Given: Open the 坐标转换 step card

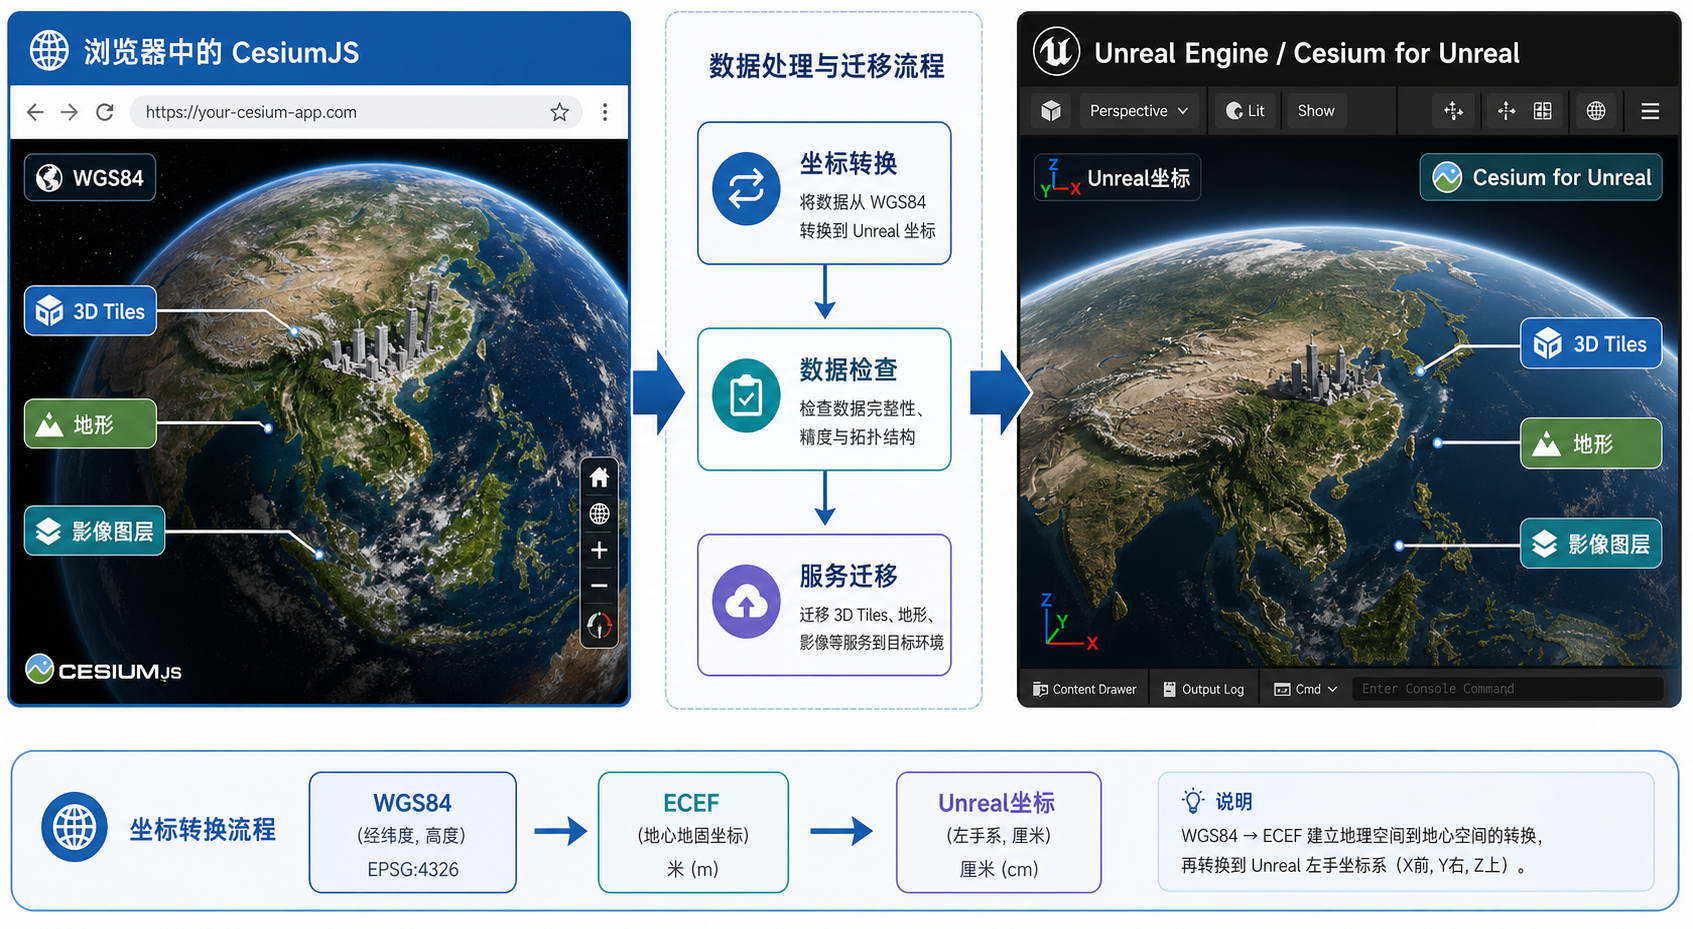Looking at the screenshot, I should (x=824, y=193).
